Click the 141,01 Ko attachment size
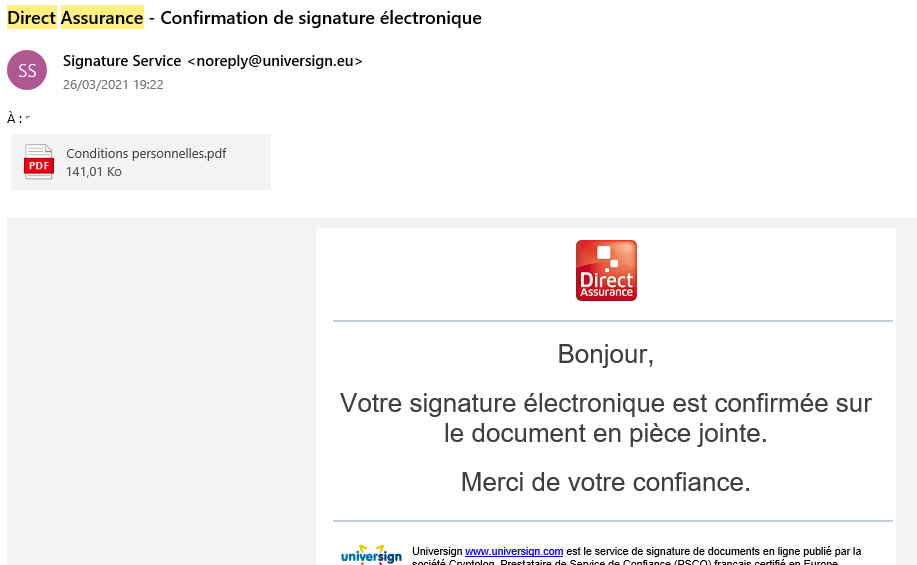Screen dimensions: 917x565 coord(94,172)
